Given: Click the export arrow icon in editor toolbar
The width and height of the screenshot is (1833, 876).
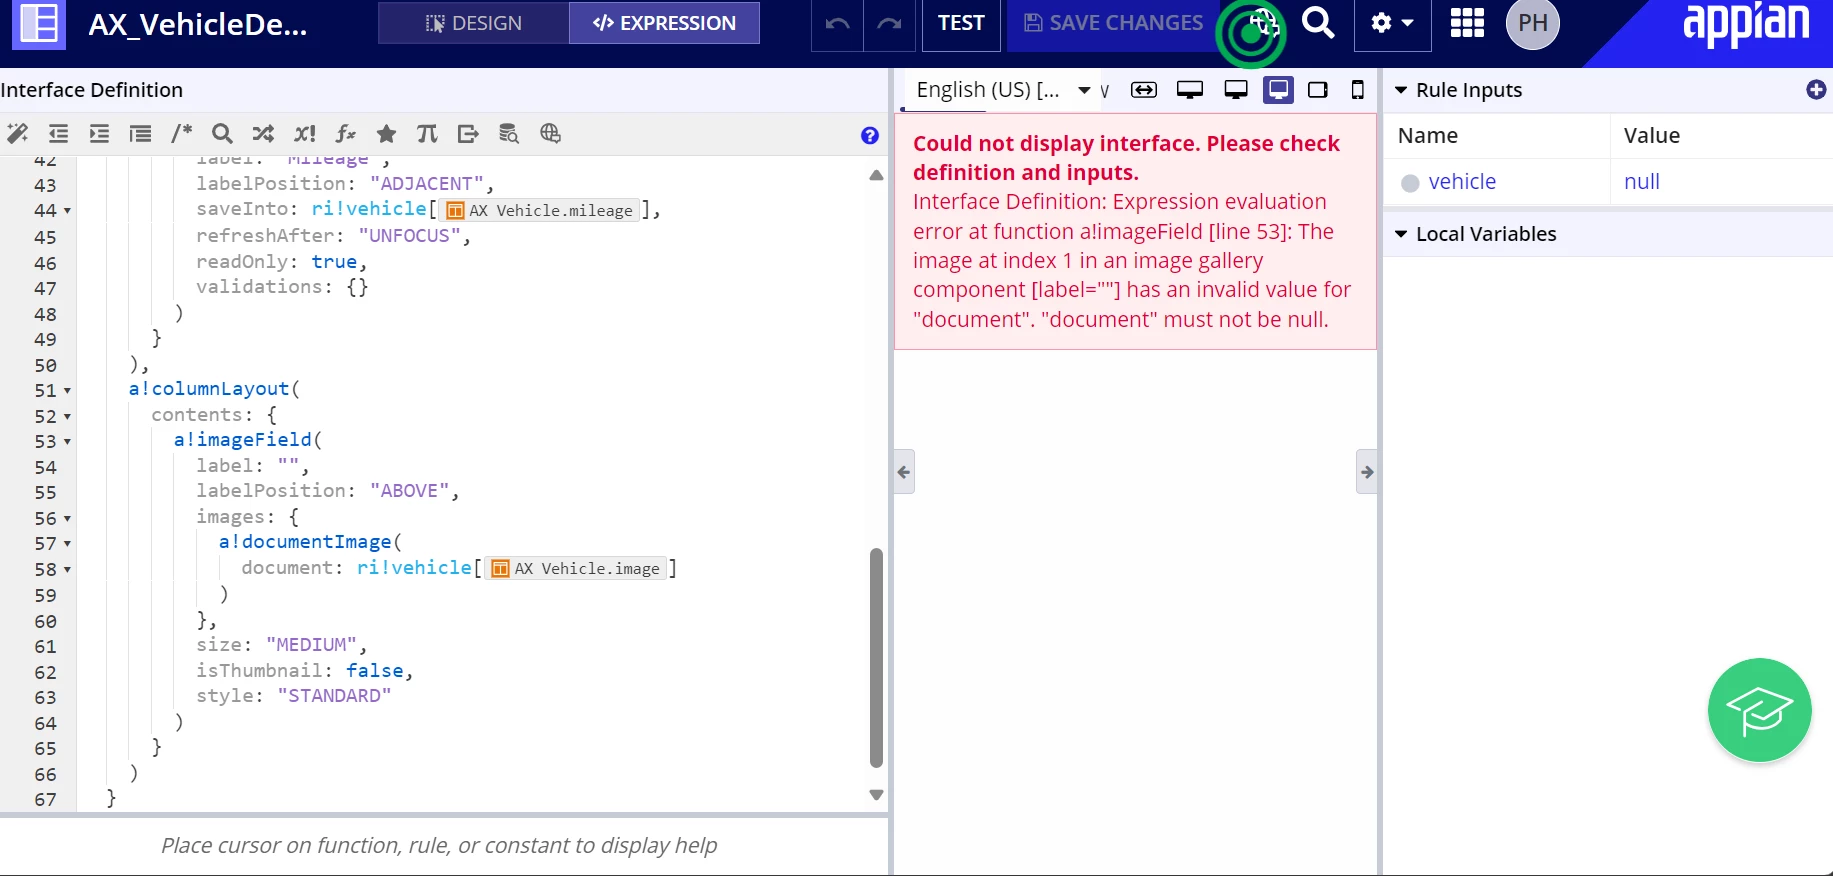Looking at the screenshot, I should (x=468, y=134).
